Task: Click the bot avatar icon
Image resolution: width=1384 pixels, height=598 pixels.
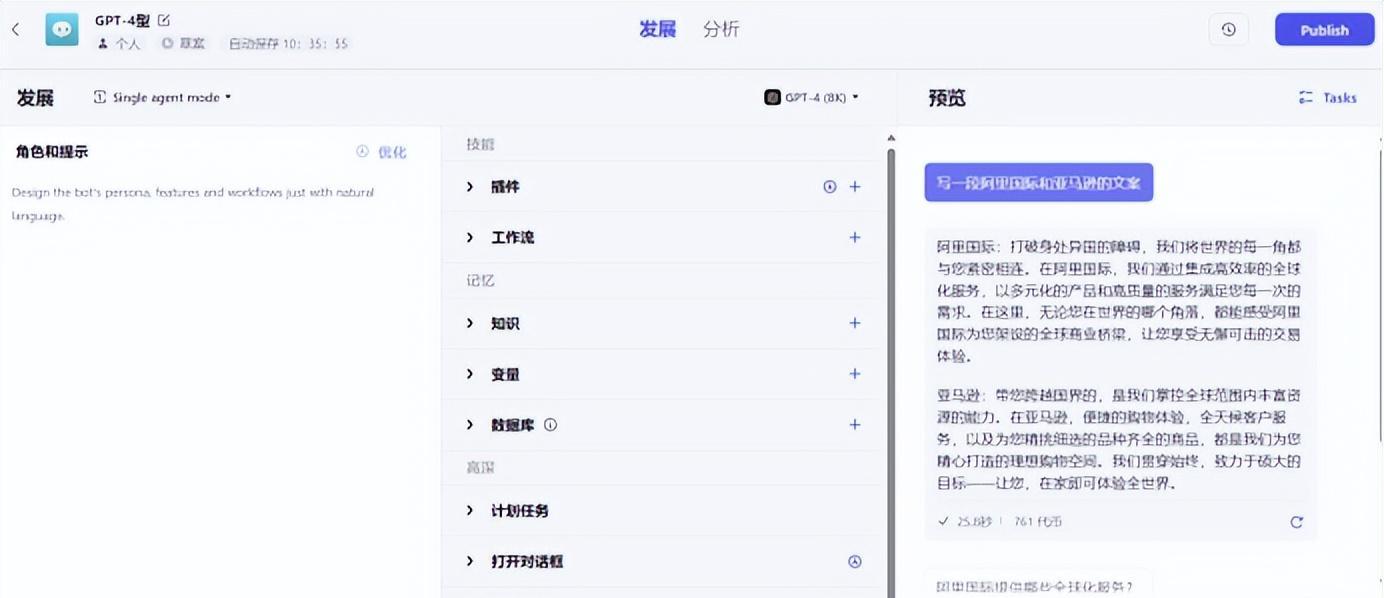Action: click(x=62, y=30)
